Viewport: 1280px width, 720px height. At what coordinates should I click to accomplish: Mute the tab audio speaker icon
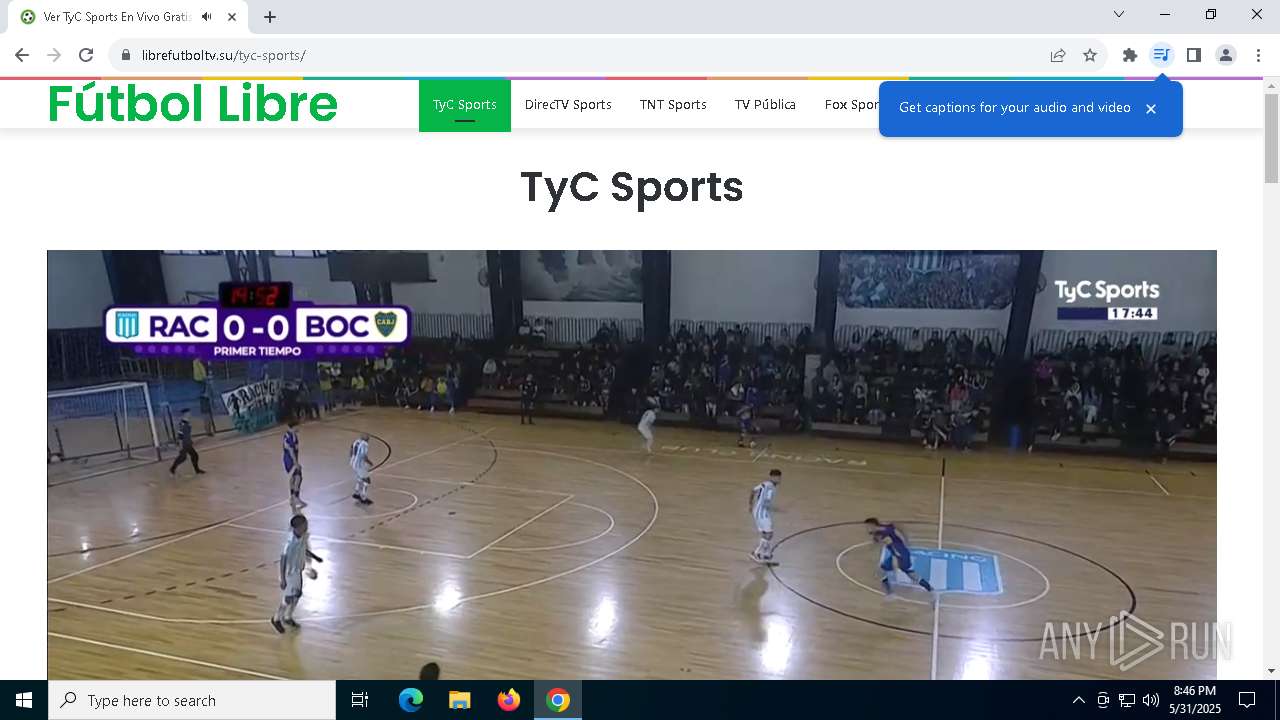click(x=207, y=17)
